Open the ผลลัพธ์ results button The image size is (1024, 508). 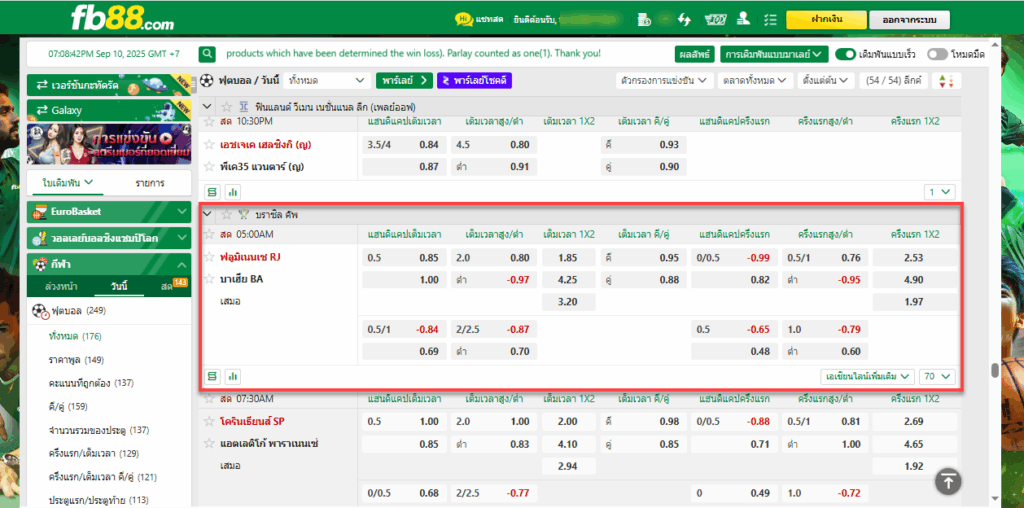click(x=695, y=54)
